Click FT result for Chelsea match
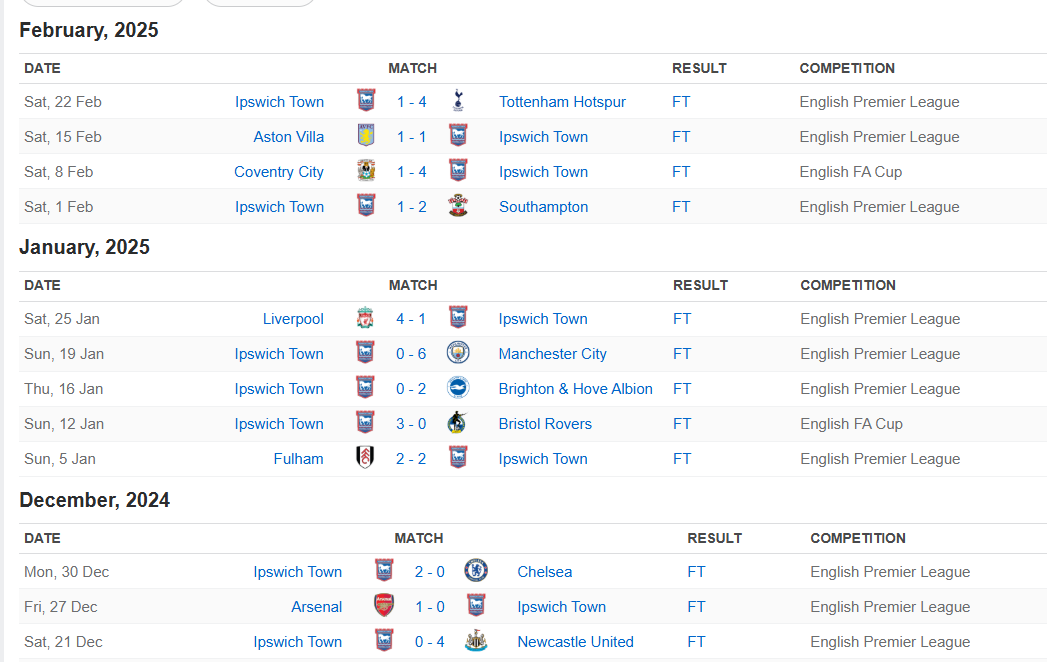 click(x=696, y=572)
